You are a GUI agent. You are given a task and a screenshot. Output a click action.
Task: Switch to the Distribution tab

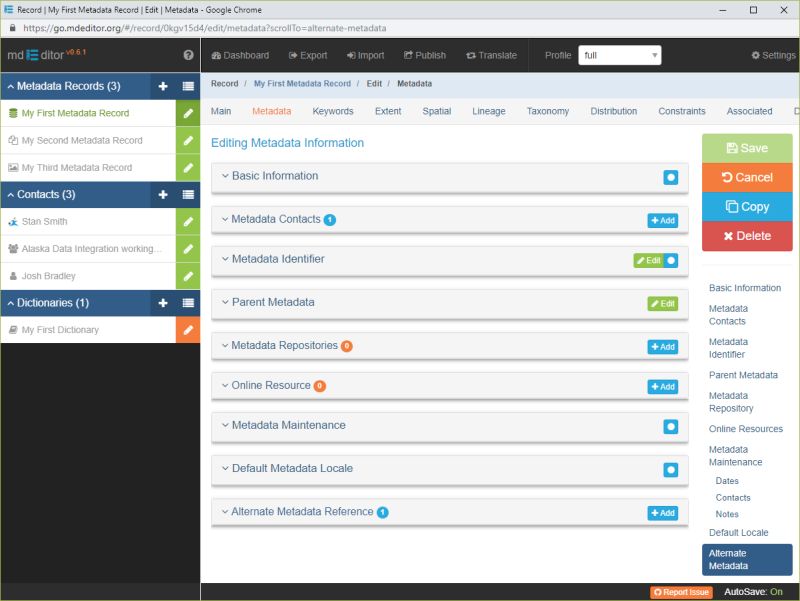[x=614, y=111]
